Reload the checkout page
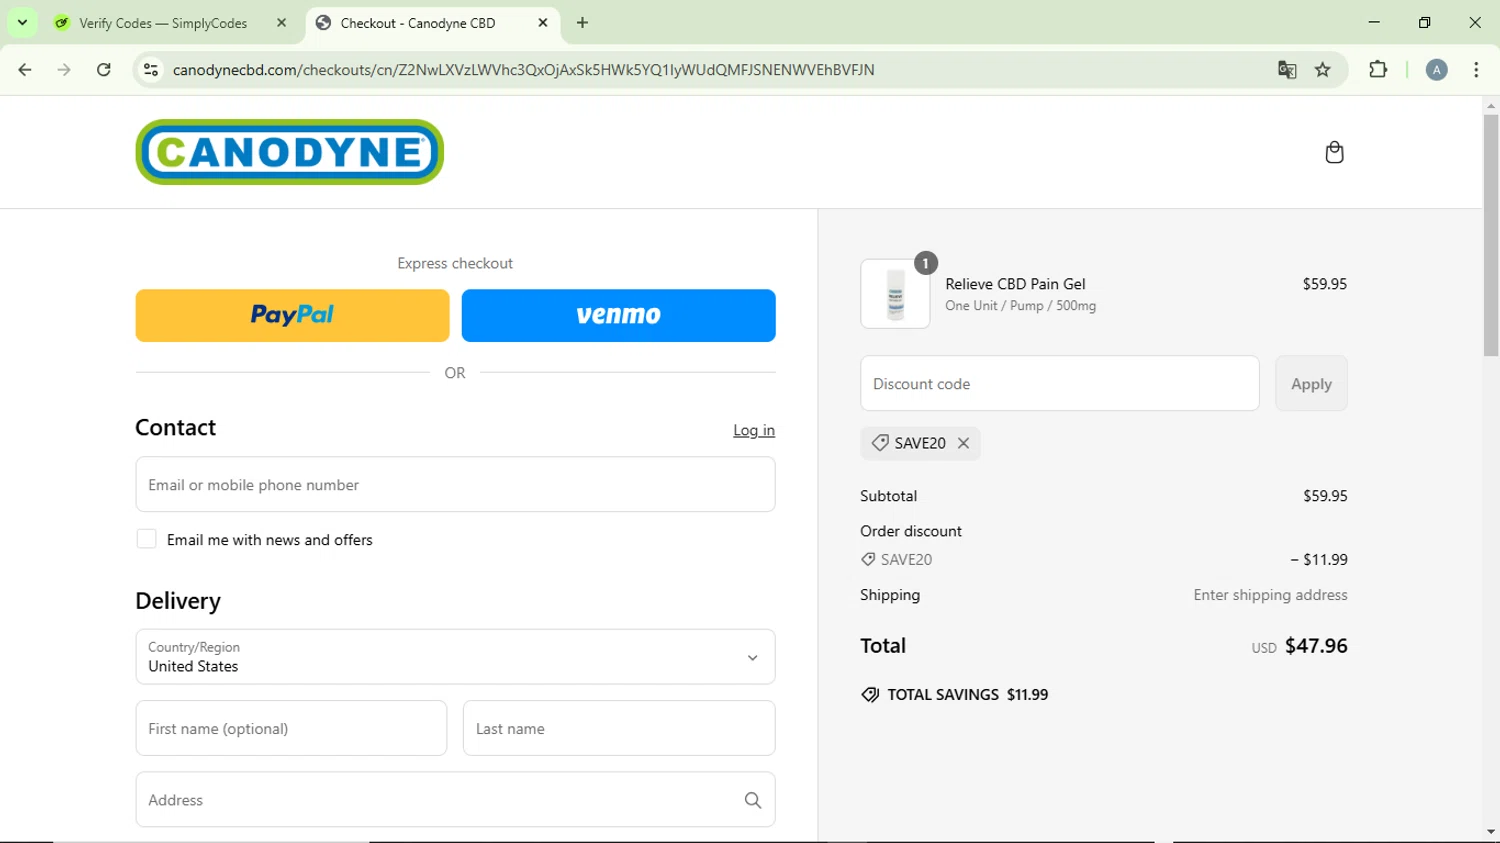The image size is (1500, 843). [x=104, y=70]
